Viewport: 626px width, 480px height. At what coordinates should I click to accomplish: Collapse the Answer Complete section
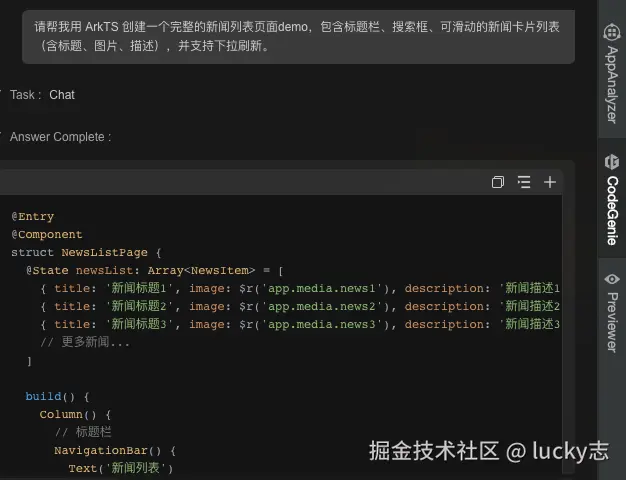pyautogui.click(x=1, y=134)
